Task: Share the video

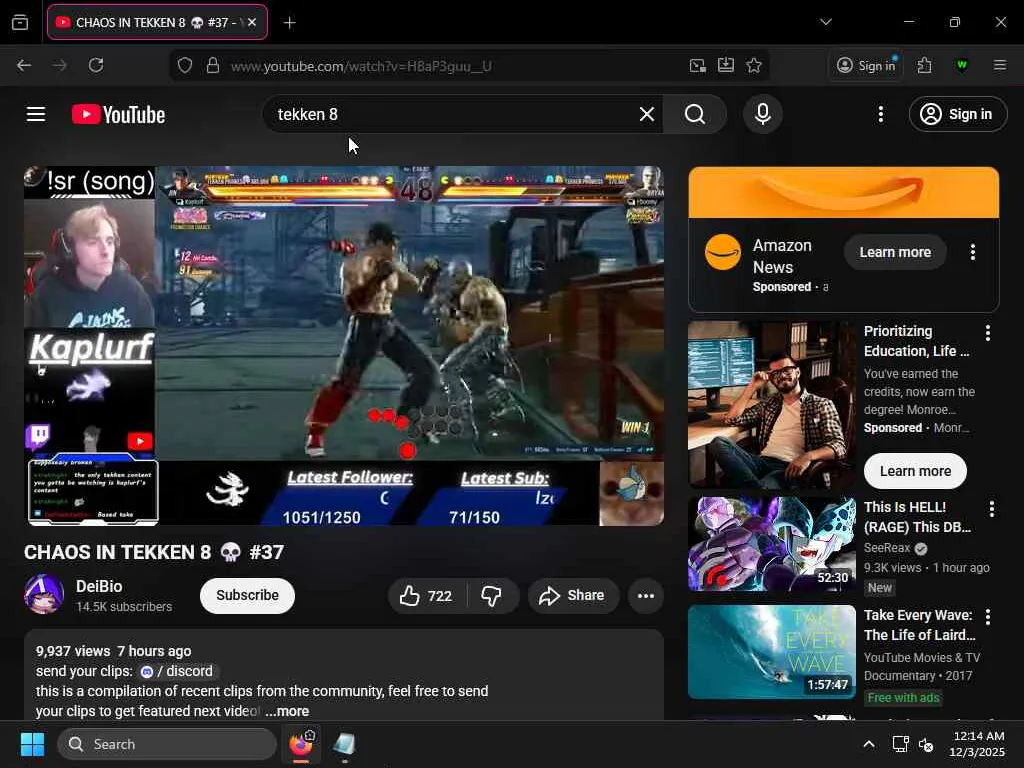Action: tap(573, 596)
